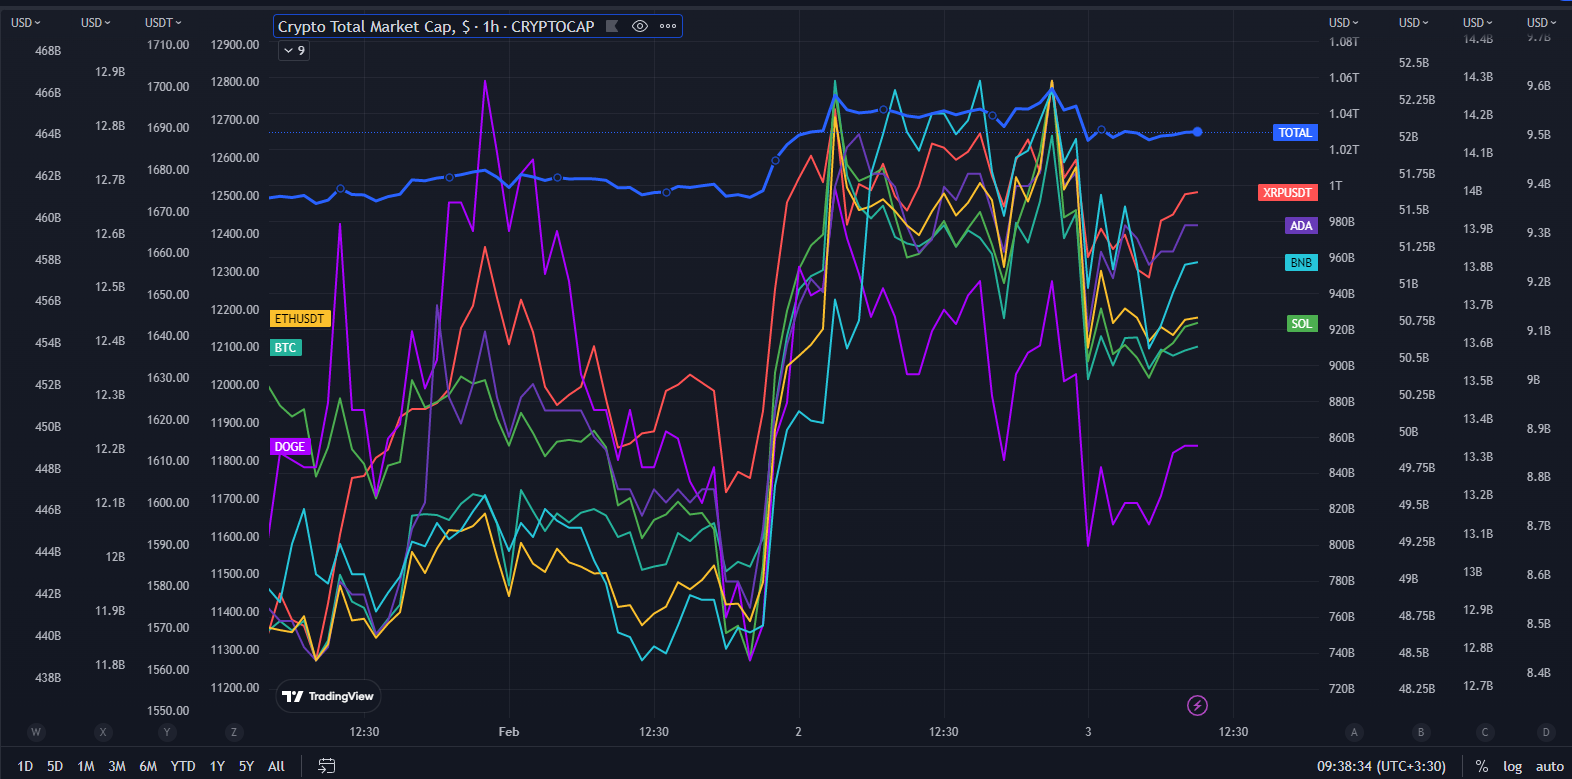Open the USDT currency dropdown
The width and height of the screenshot is (1572, 779).
[163, 22]
